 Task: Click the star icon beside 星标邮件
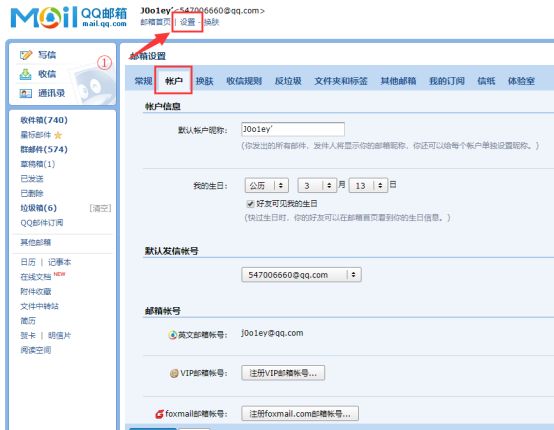[x=58, y=135]
